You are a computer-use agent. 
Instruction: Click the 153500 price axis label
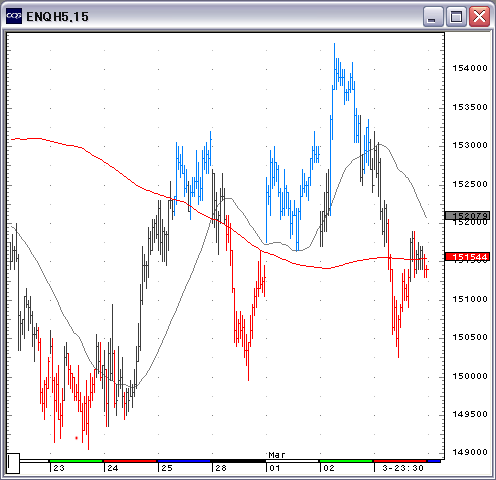coord(470,107)
